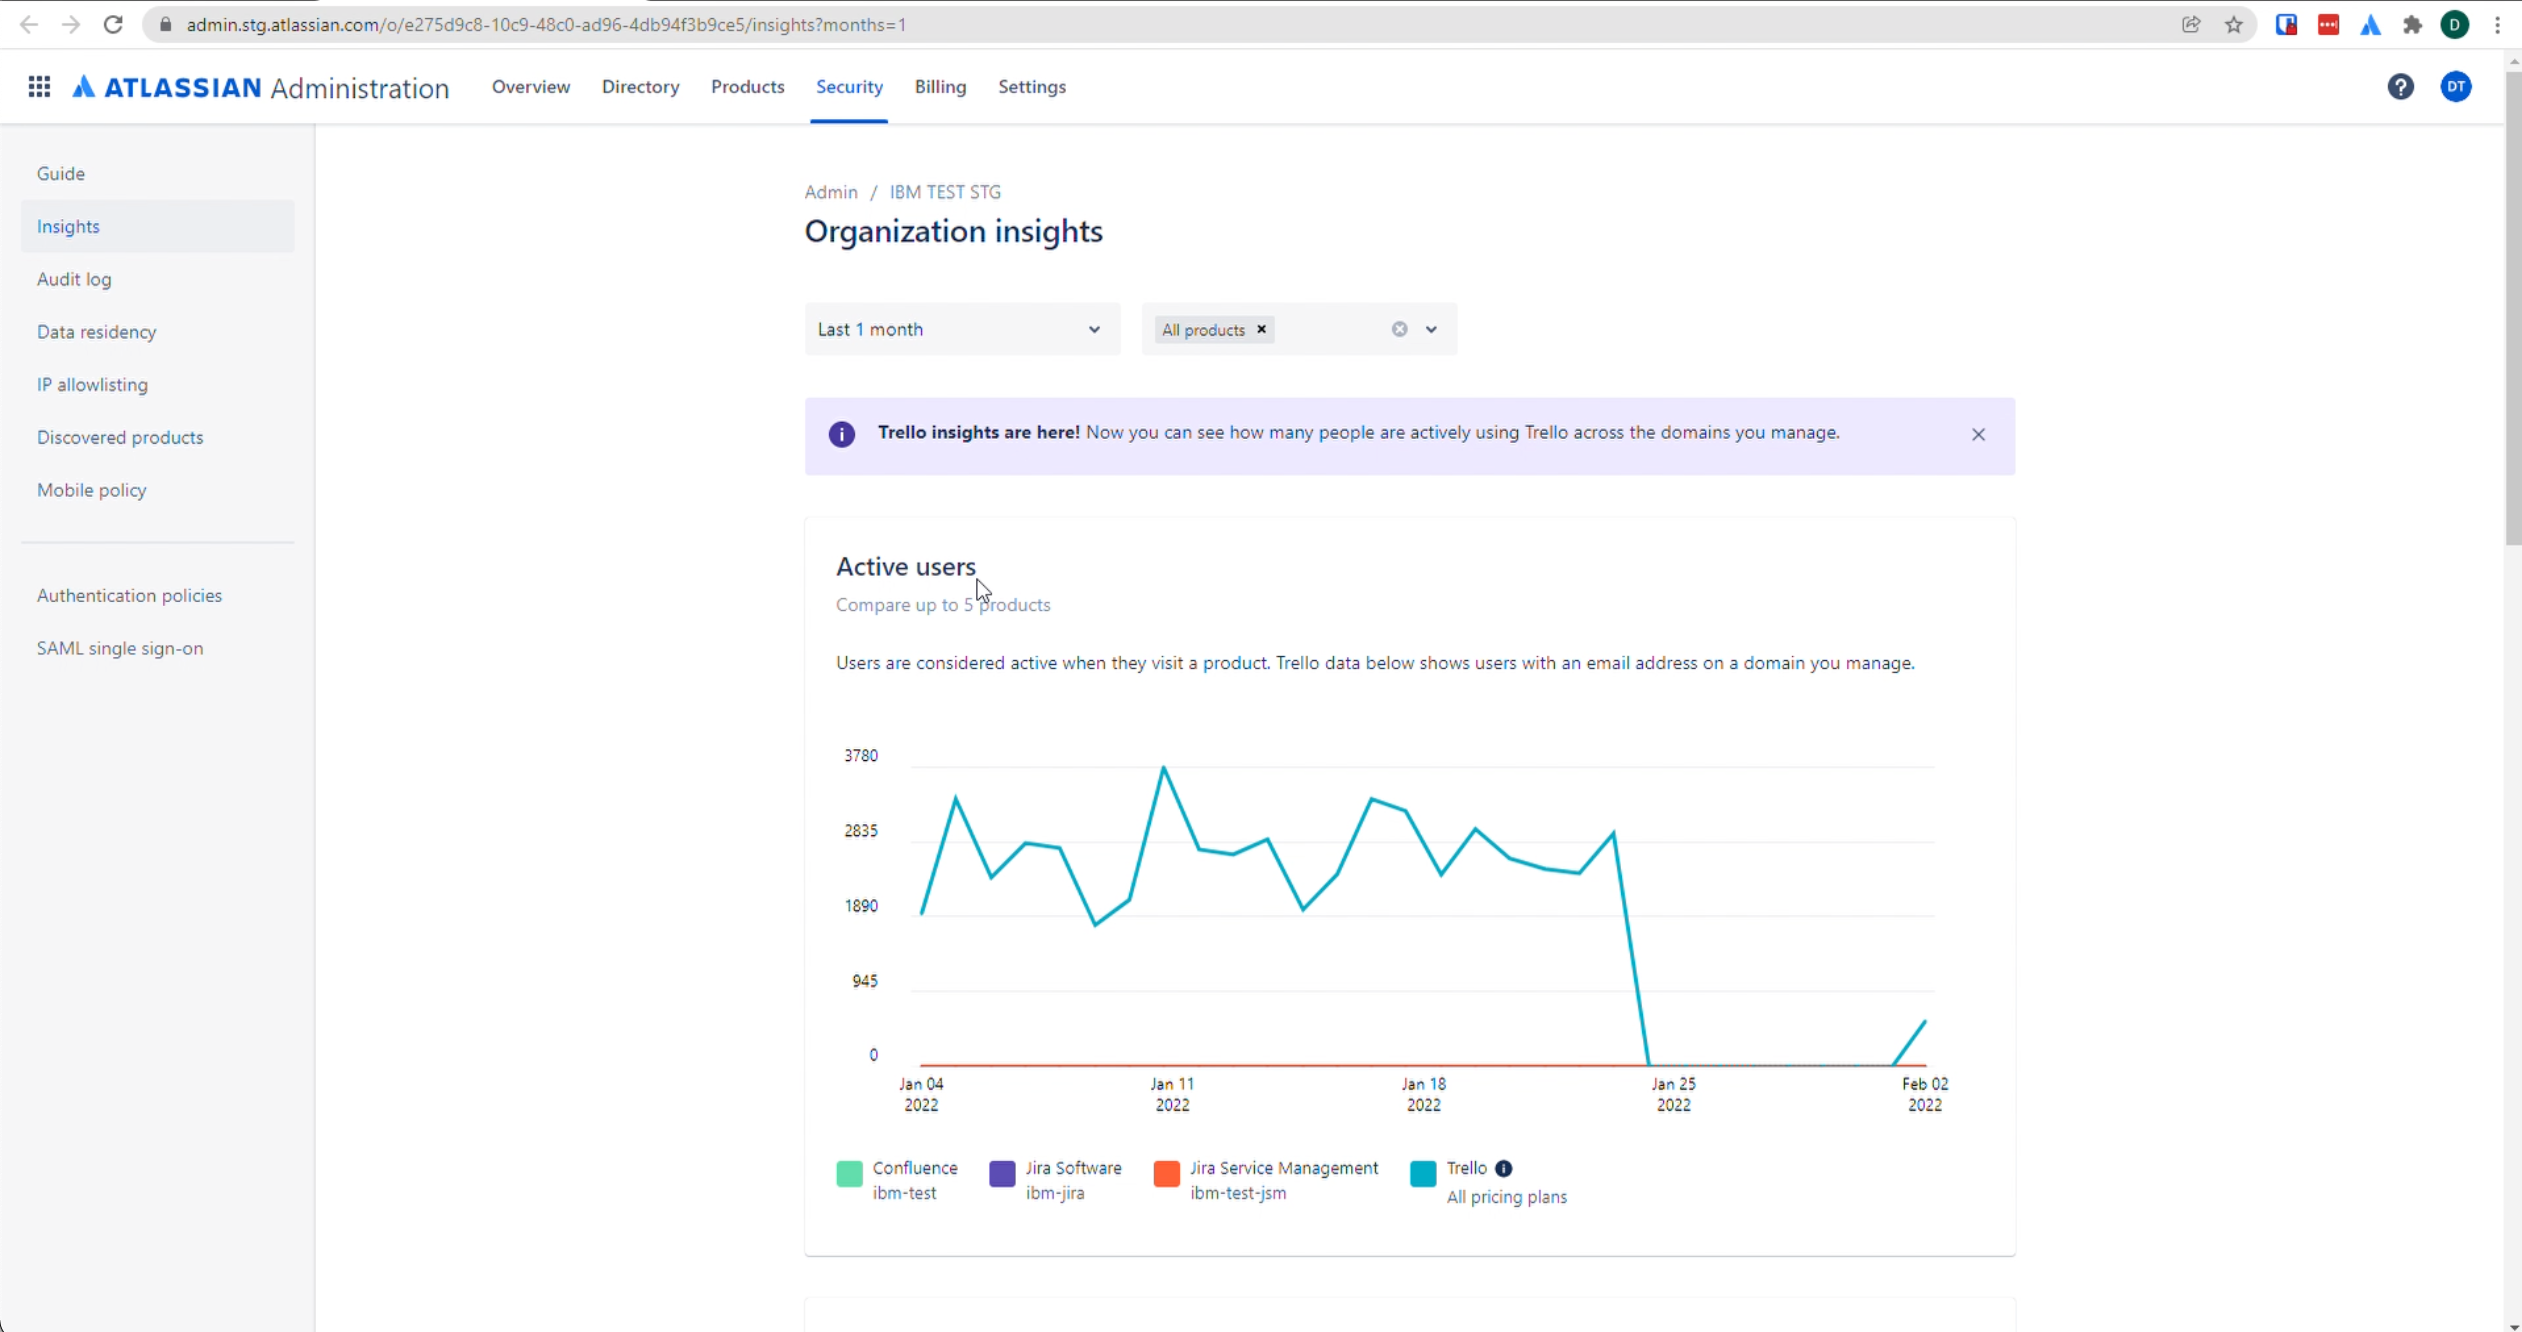This screenshot has width=2522, height=1332.
Task: Open the Directory tab
Action: pyautogui.click(x=640, y=87)
